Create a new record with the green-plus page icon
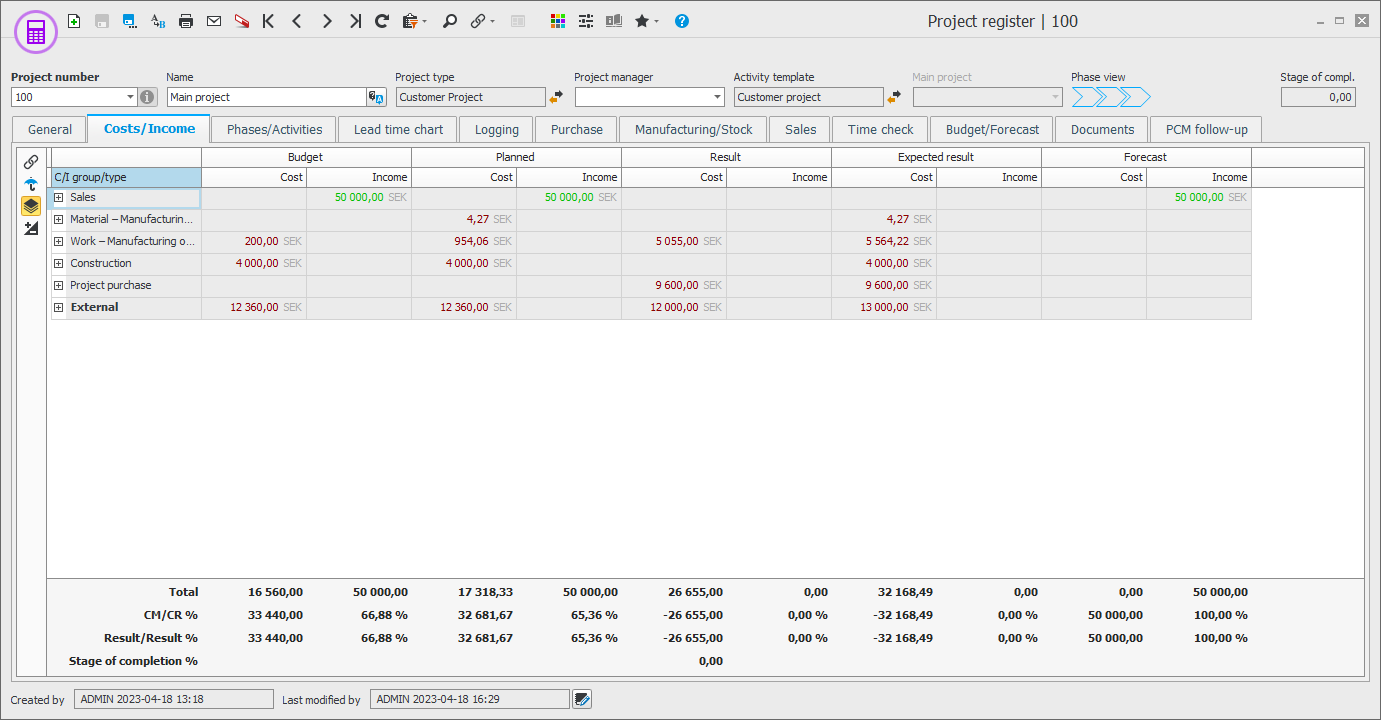The height and width of the screenshot is (720, 1381). (74, 20)
